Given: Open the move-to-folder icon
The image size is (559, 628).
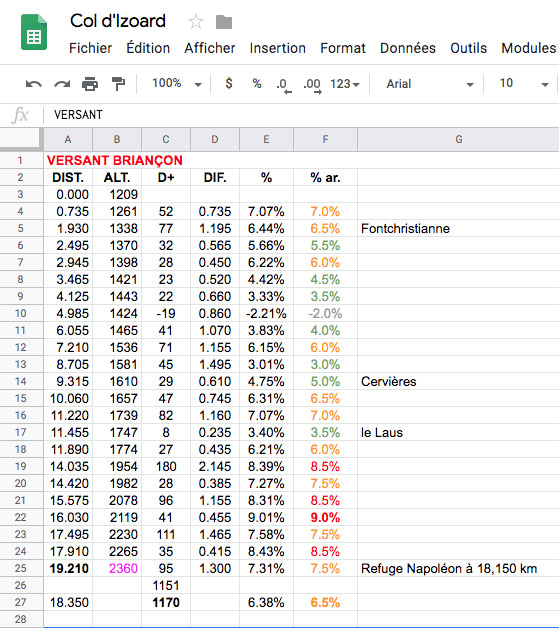Looking at the screenshot, I should point(224,22).
